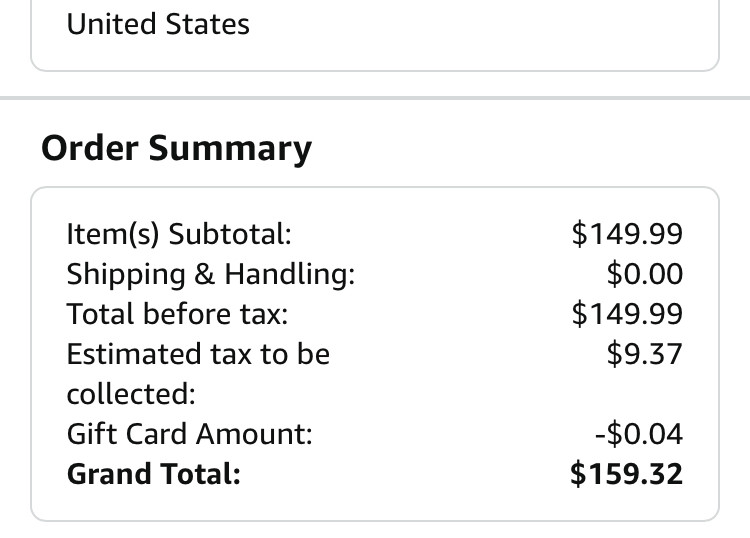Select the Estimated tax to be collected label

click(x=198, y=374)
